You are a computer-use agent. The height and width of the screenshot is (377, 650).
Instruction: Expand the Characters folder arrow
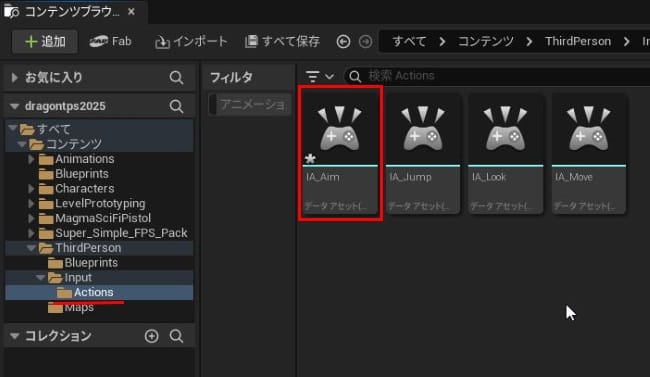pyautogui.click(x=31, y=189)
